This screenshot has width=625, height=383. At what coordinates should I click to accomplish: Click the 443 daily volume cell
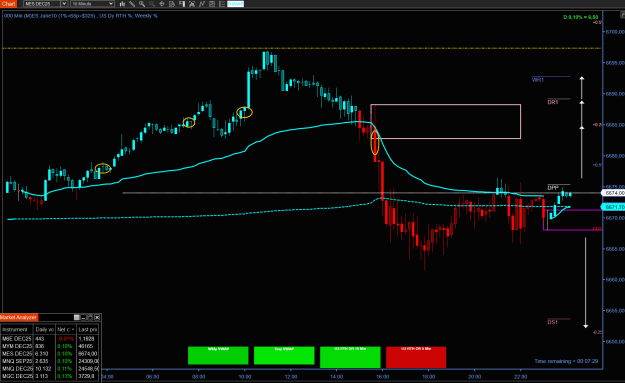(44, 338)
